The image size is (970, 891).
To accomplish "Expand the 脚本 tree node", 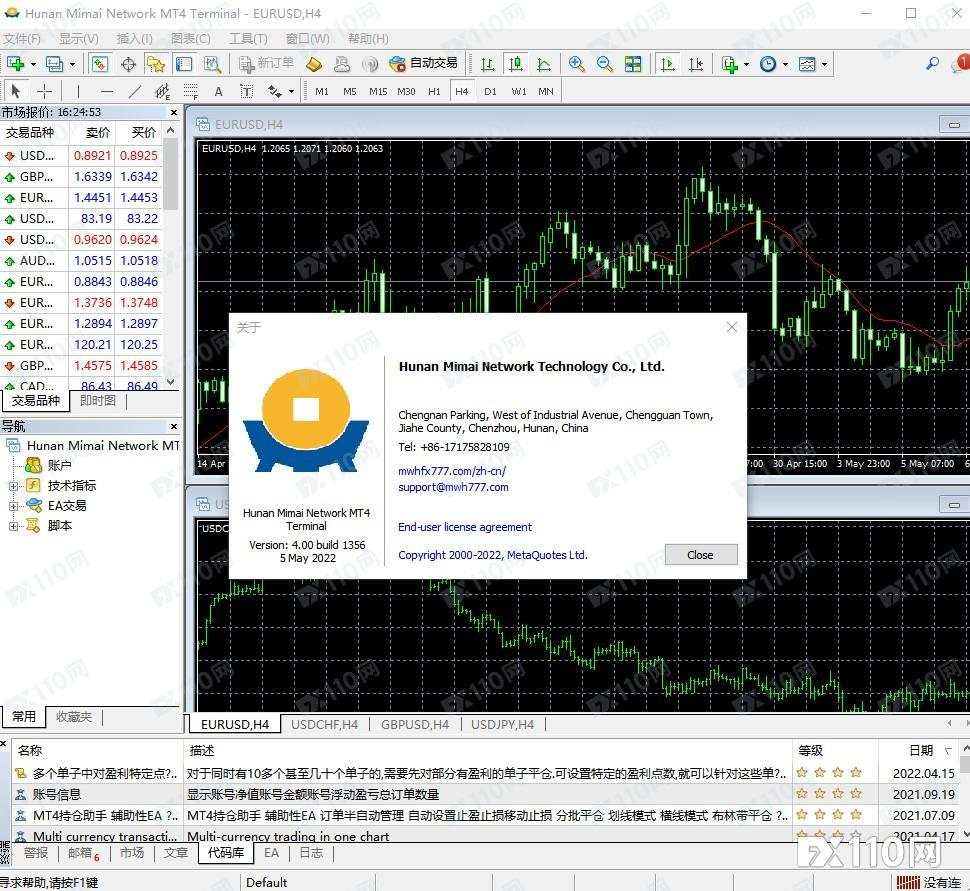I will 13,526.
